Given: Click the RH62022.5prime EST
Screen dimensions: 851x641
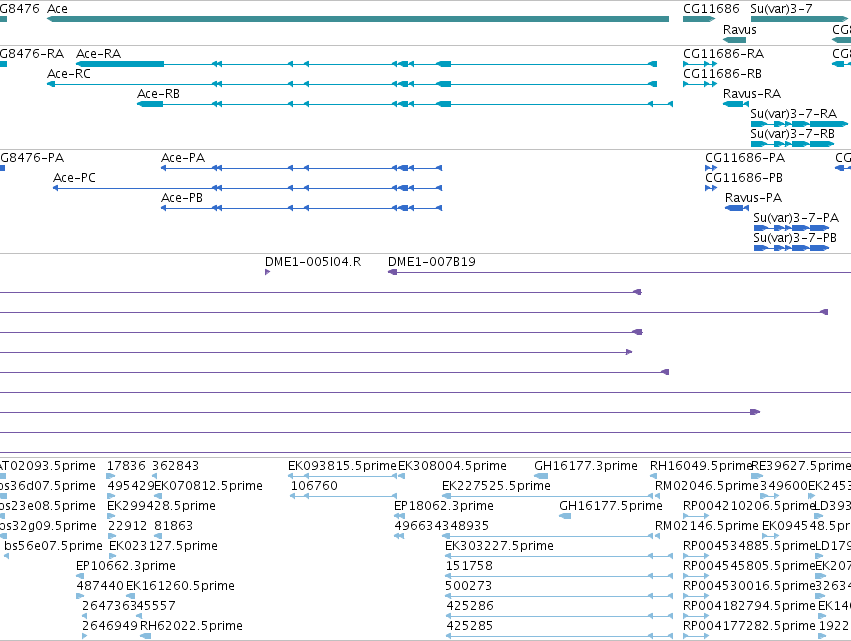Looking at the screenshot, I should pyautogui.click(x=145, y=636).
